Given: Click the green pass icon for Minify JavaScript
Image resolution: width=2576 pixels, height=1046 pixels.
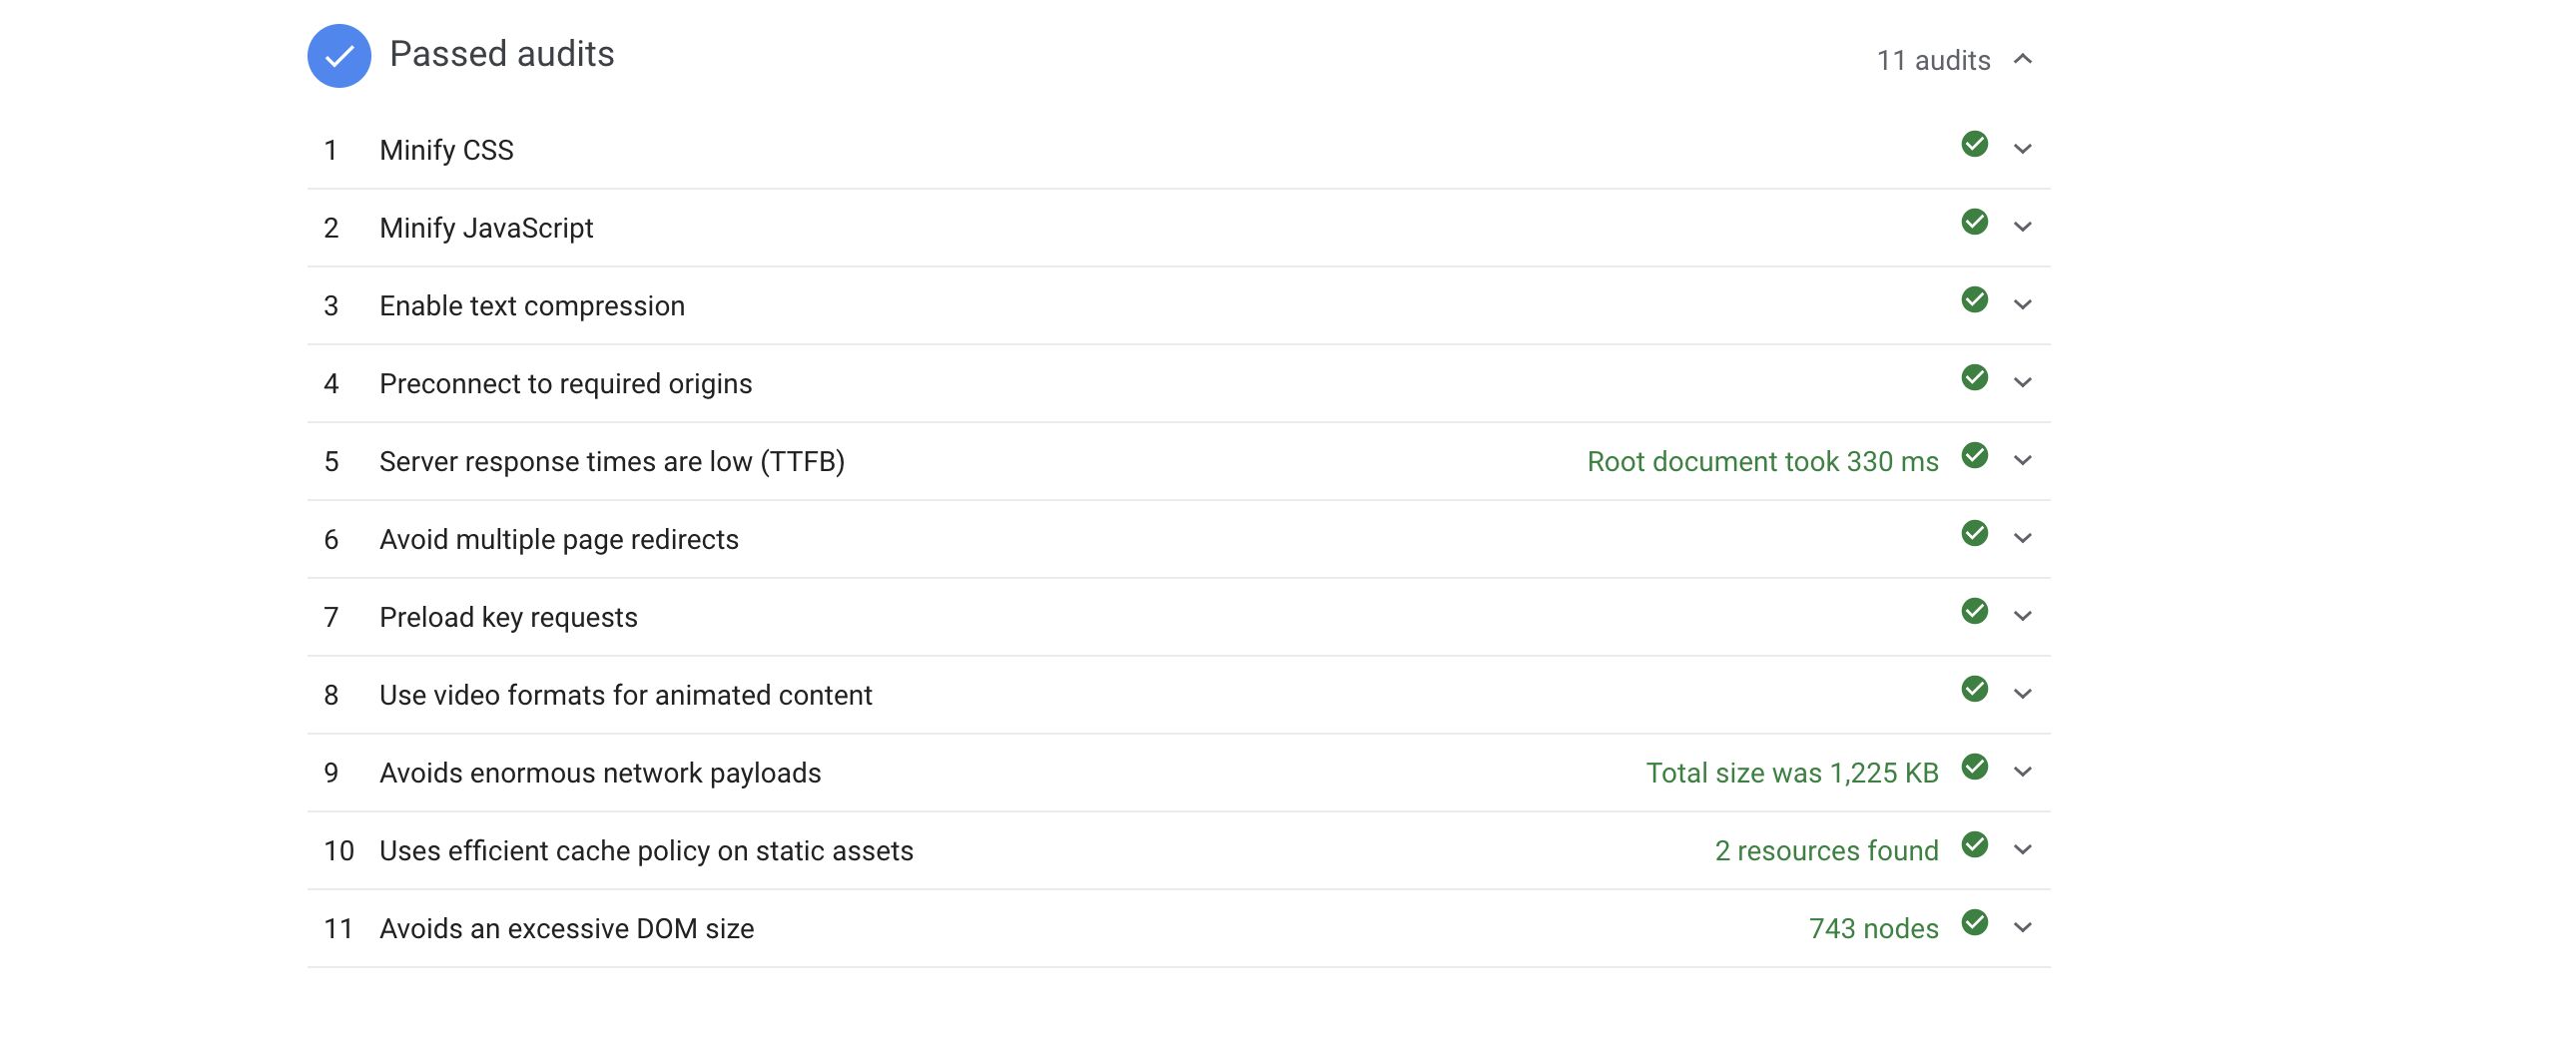Looking at the screenshot, I should 1974,222.
